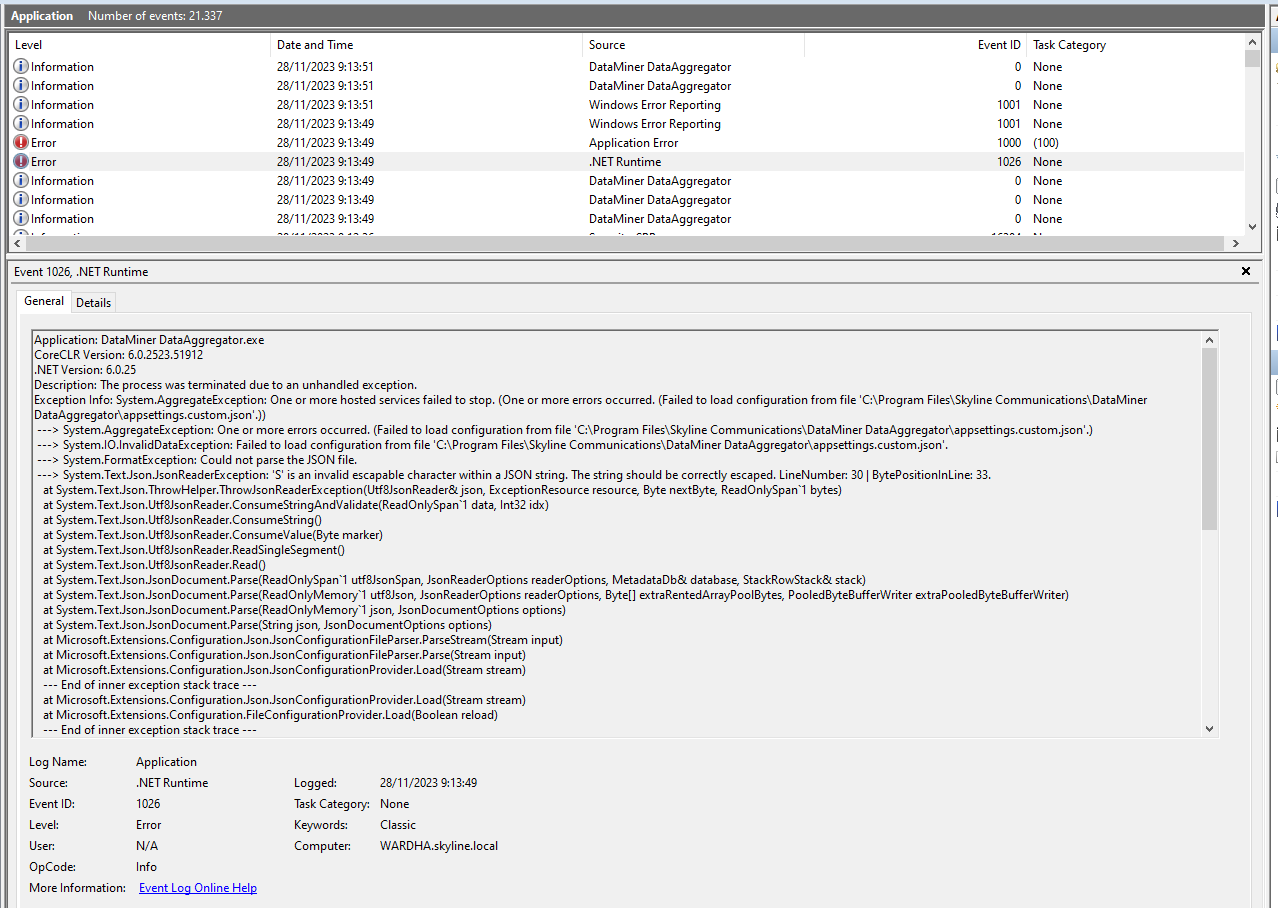Click the '.NET Version: 6.0.25' line
Screen dimensions: 1278x908
pyautogui.click(x=85, y=370)
